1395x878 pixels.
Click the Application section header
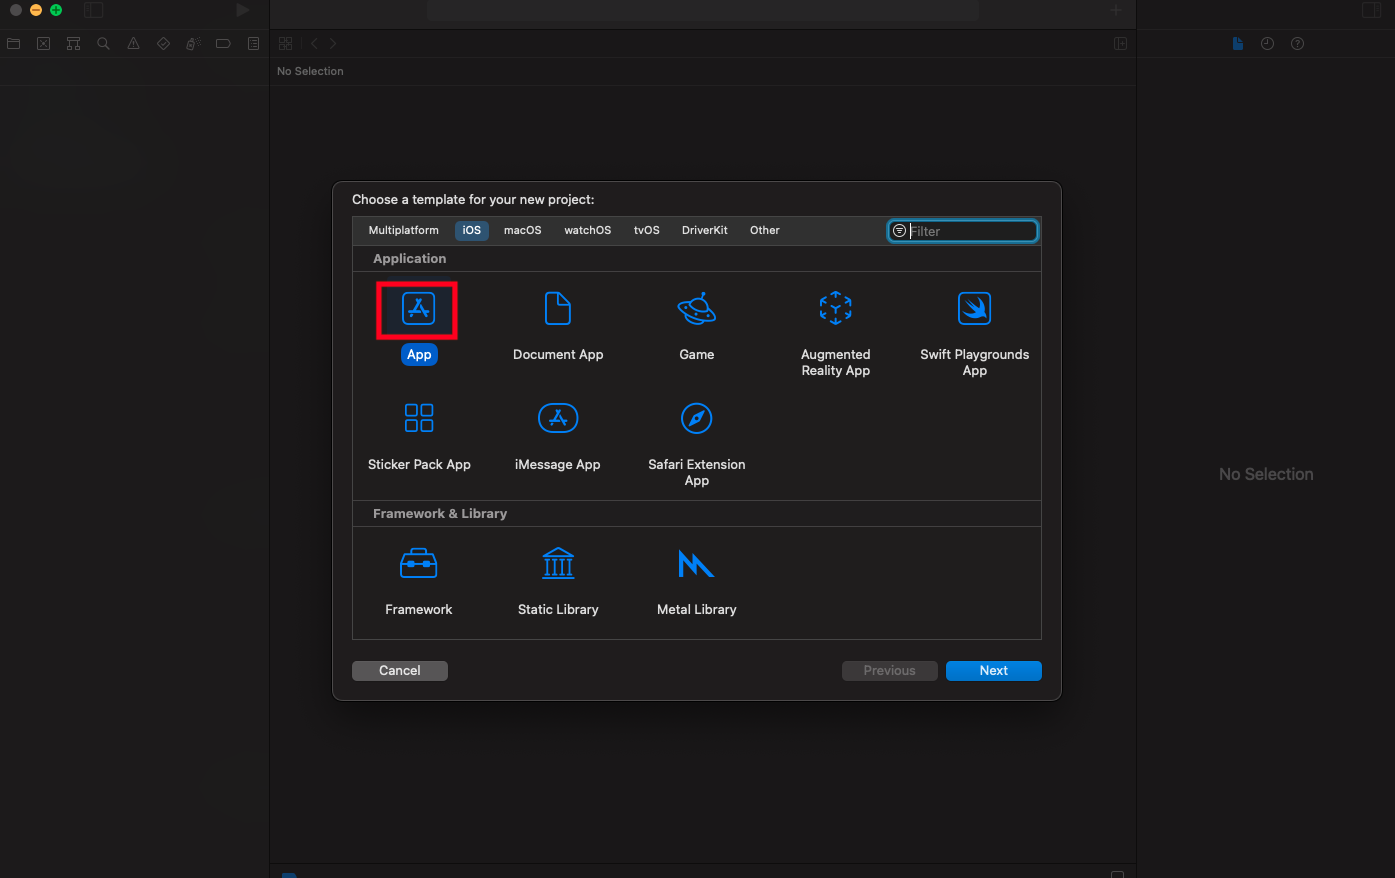410,259
